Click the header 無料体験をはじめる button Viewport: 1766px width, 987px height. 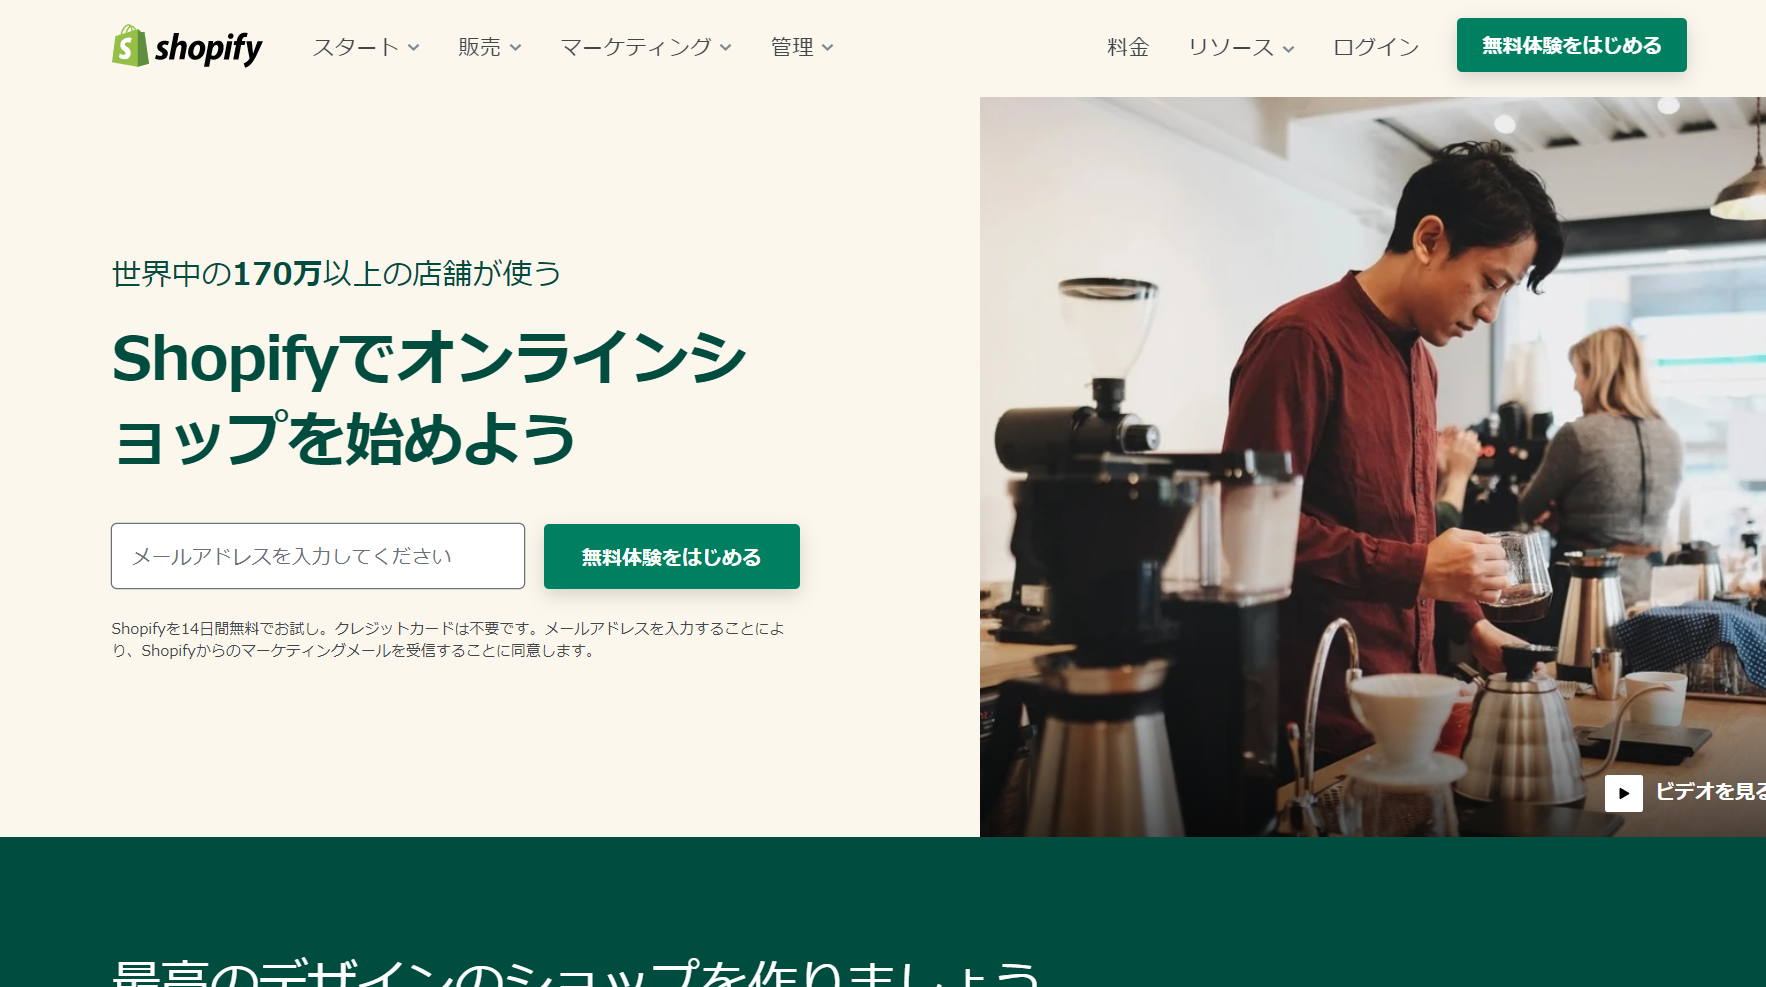coord(1571,45)
